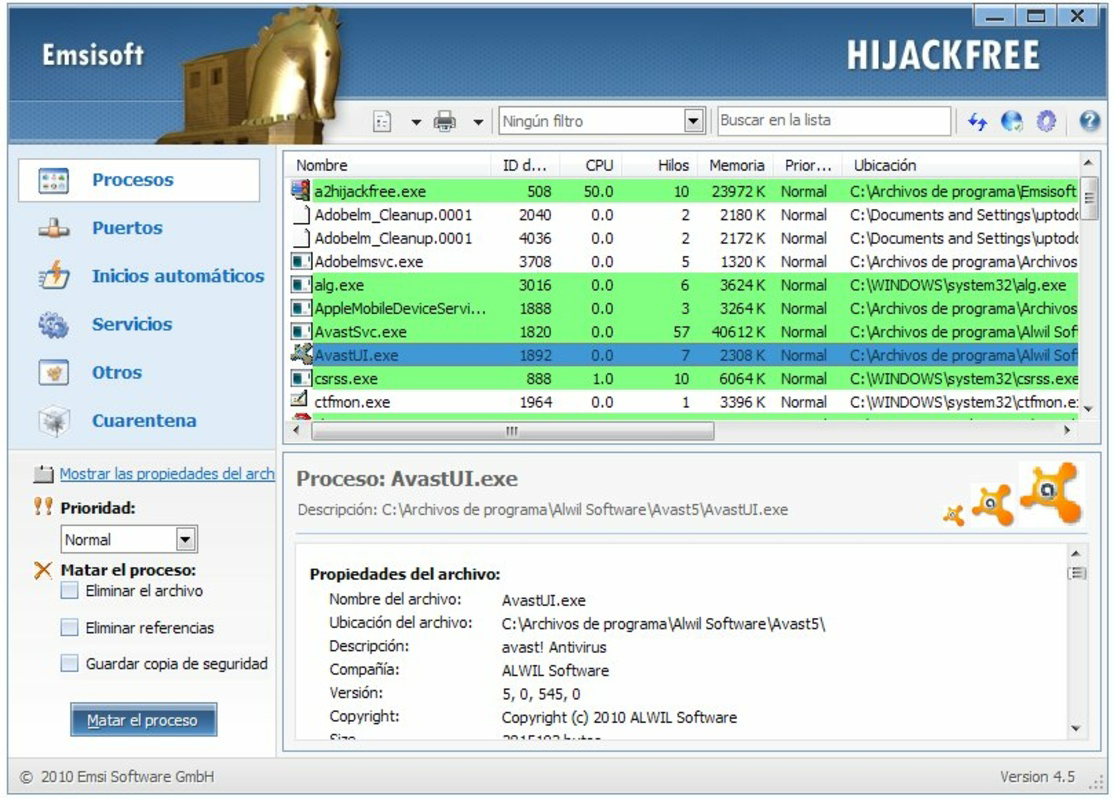This screenshot has width=1114, height=800.
Task: Click the 'Matar el proceso' button
Action: click(144, 720)
